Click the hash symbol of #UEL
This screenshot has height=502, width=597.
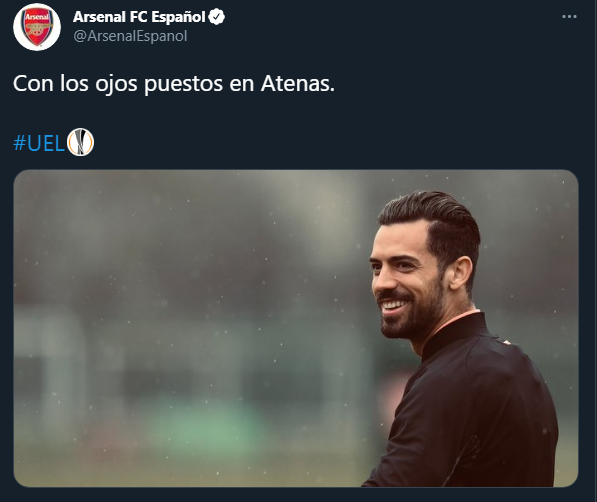pyautogui.click(x=19, y=143)
